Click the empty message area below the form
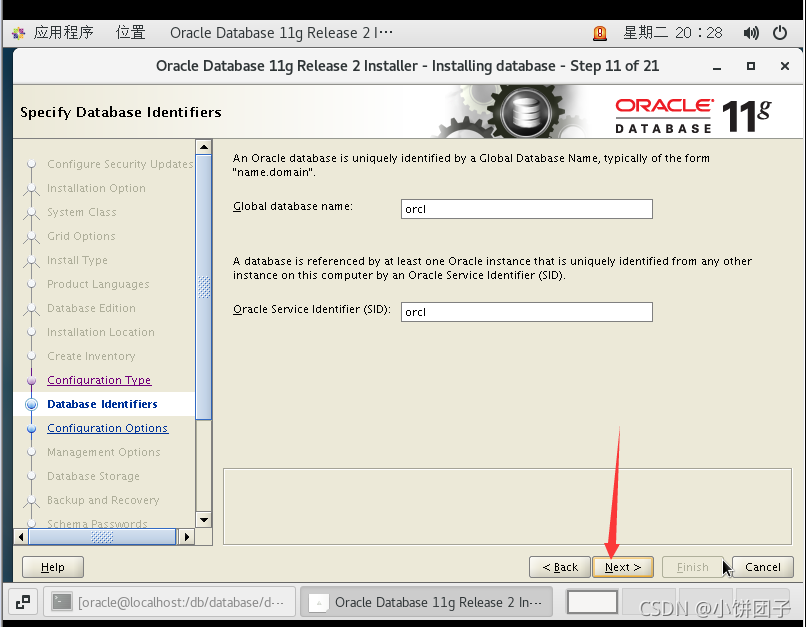Screen dimensions: 806x627 point(507,506)
